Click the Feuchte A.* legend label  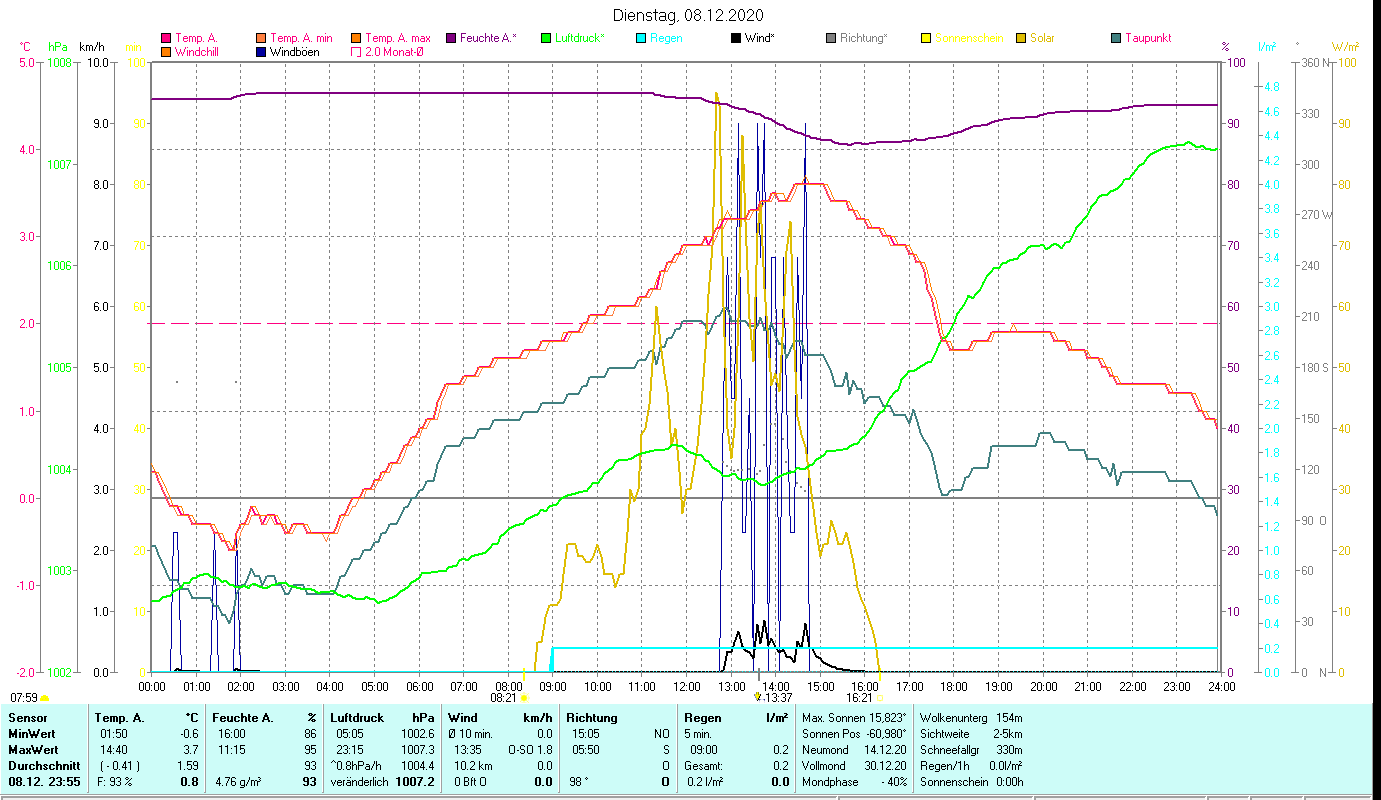coord(488,39)
